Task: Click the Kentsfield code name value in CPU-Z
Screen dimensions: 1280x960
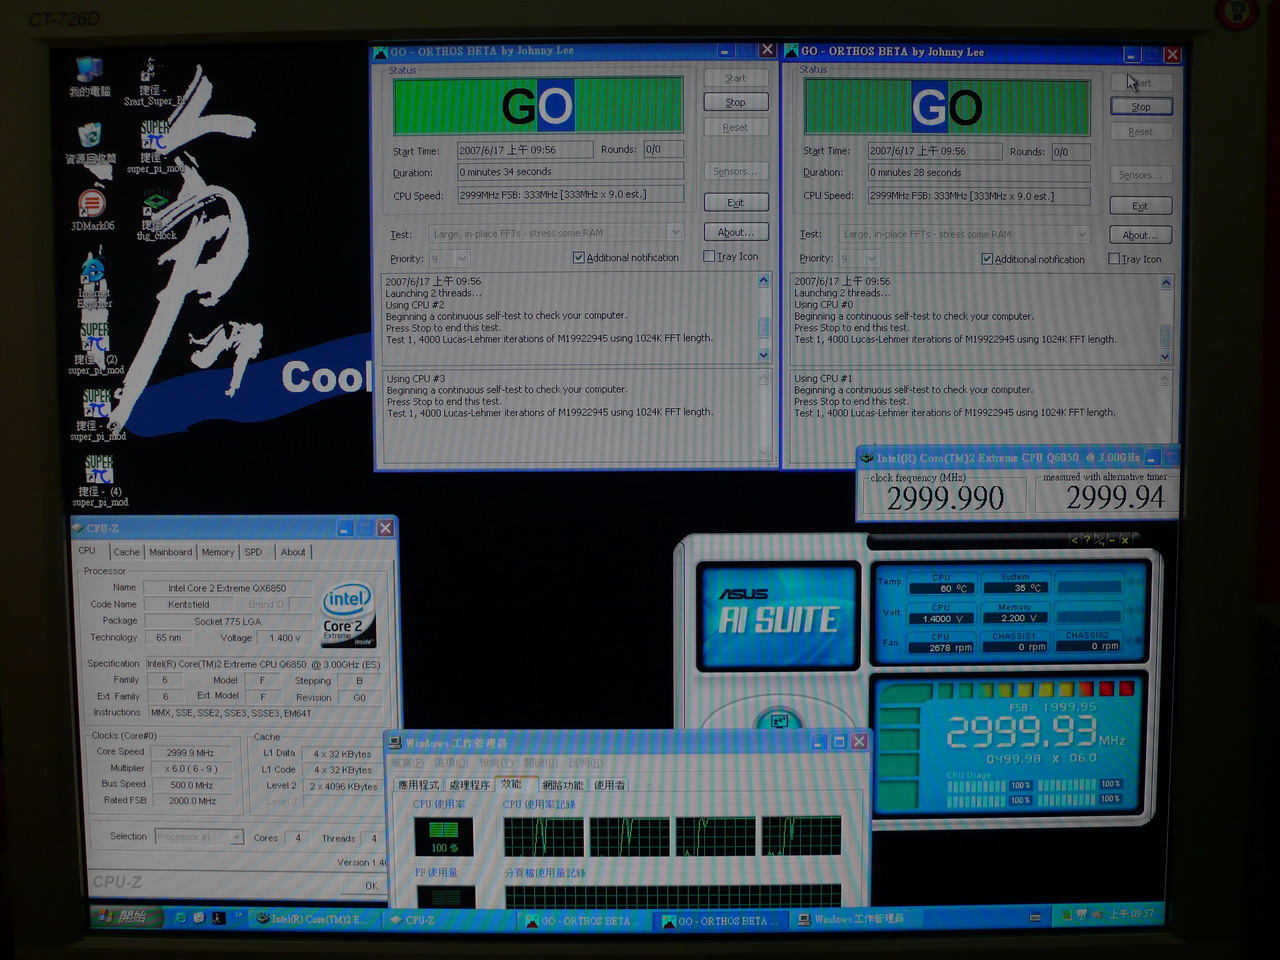Action: 190,604
